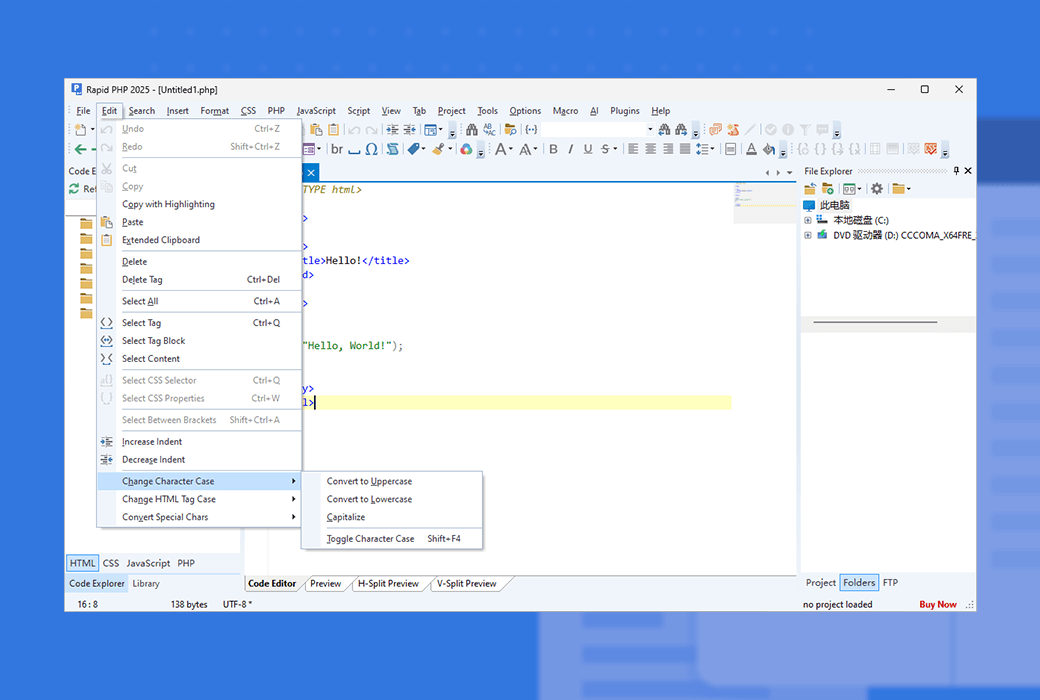Click the background fill color icon
This screenshot has width=1040, height=700.
pyautogui.click(x=768, y=149)
